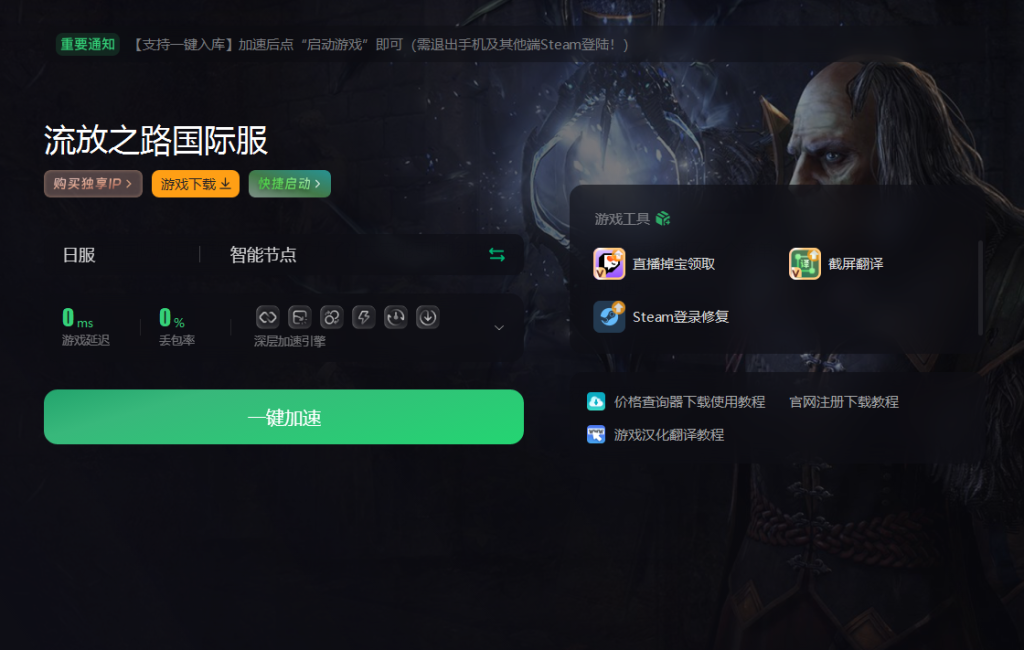Click the 游戏下载 download button
The height and width of the screenshot is (650, 1024).
click(x=195, y=184)
